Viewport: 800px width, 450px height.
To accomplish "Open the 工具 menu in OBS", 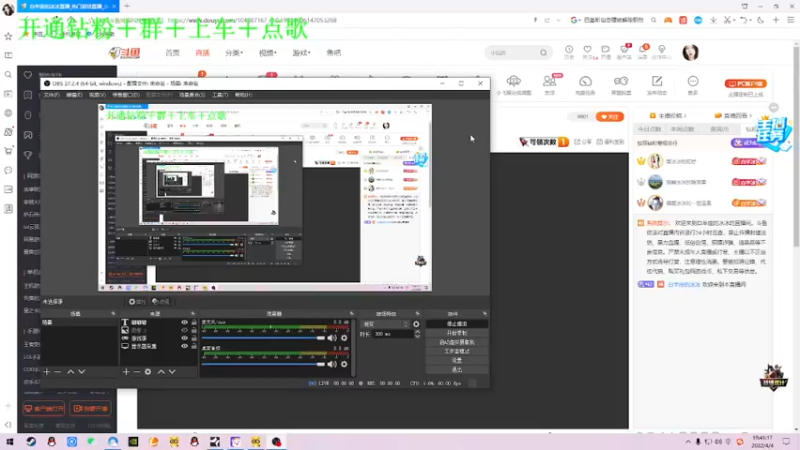I will 220,95.
